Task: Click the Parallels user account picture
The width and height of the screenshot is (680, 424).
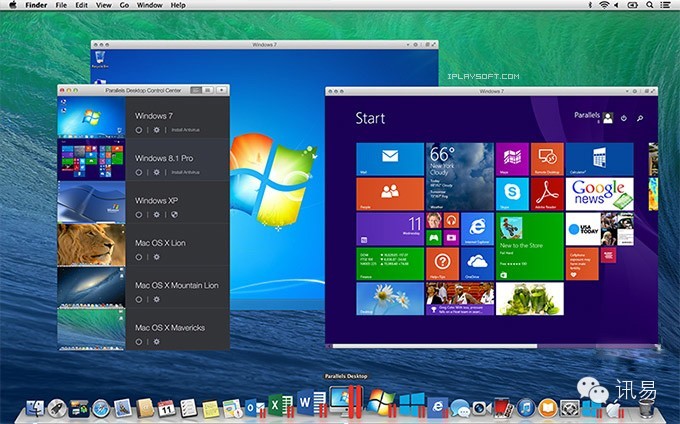Action: (608, 118)
